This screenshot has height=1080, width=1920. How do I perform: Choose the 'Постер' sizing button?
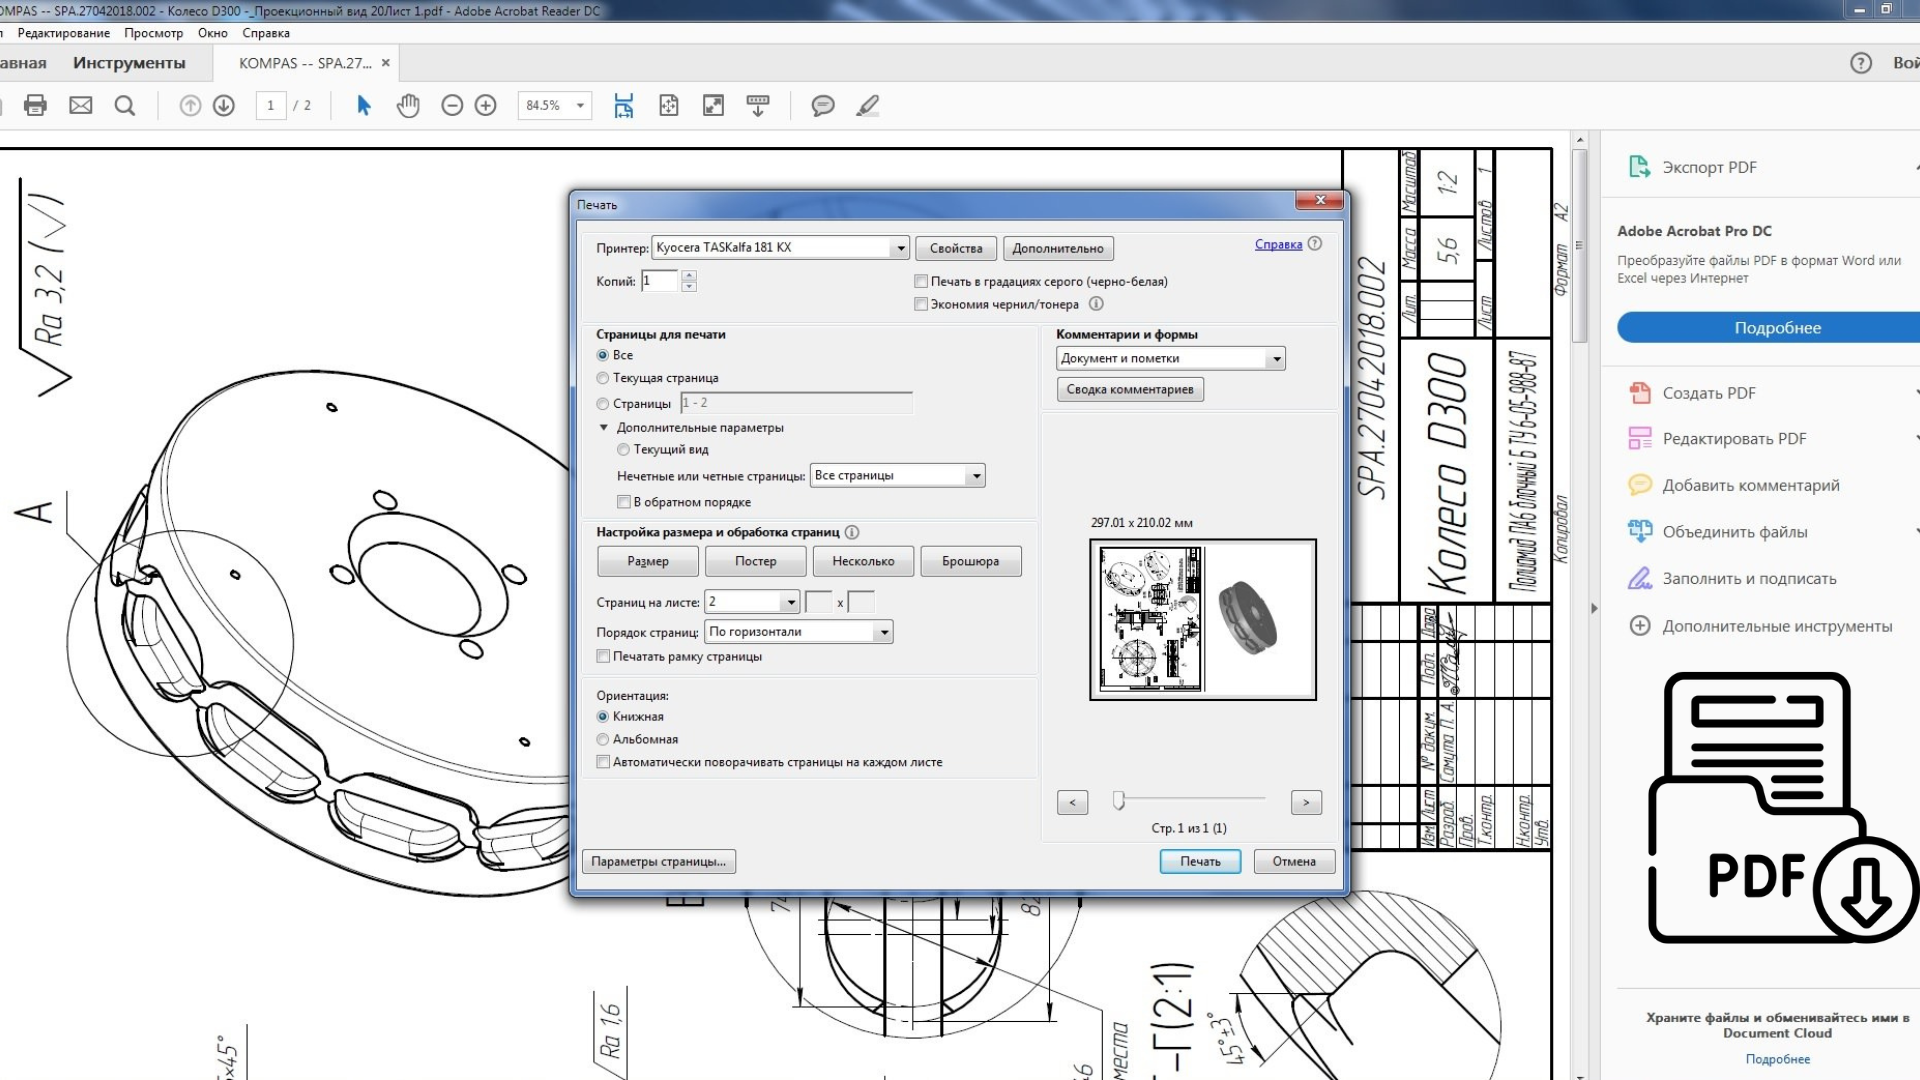(756, 561)
